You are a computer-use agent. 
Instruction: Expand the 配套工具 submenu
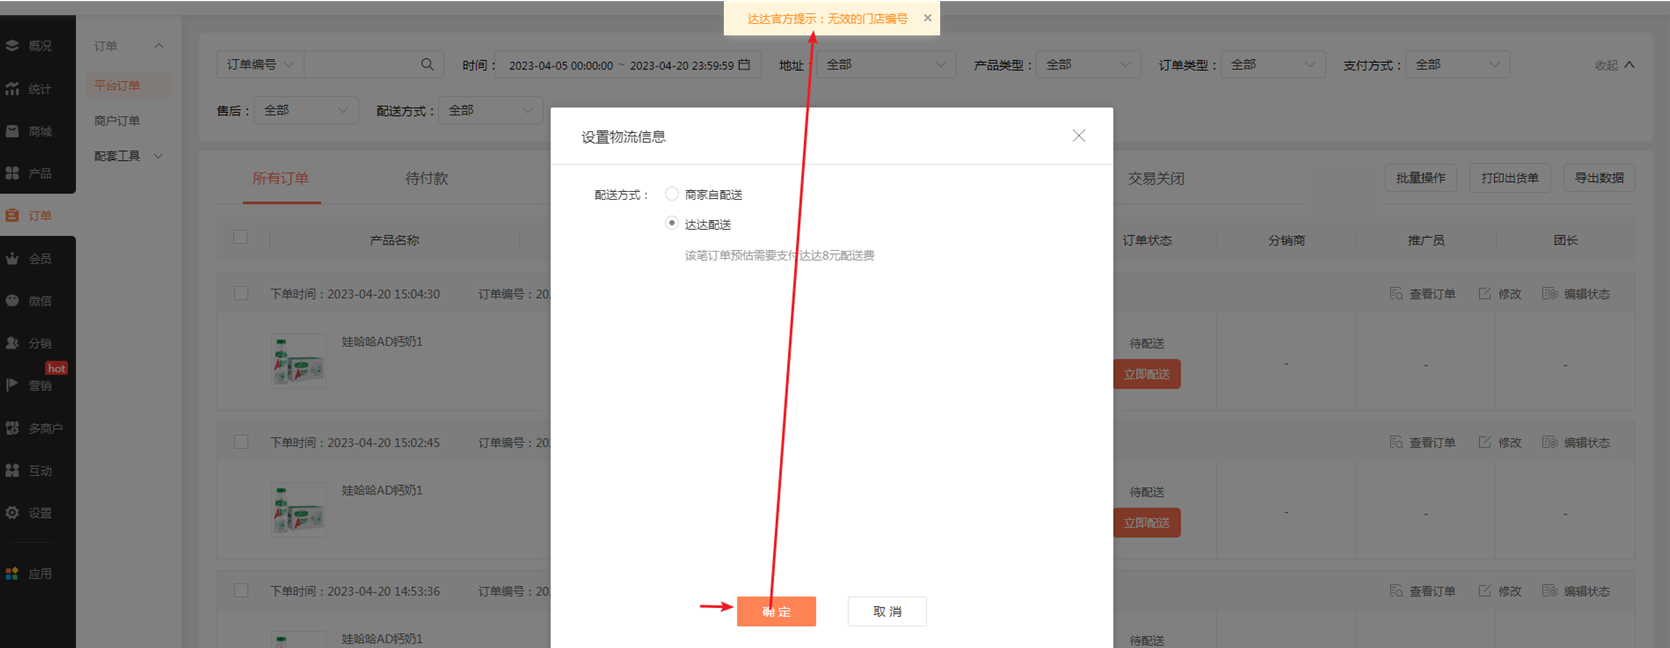(128, 156)
